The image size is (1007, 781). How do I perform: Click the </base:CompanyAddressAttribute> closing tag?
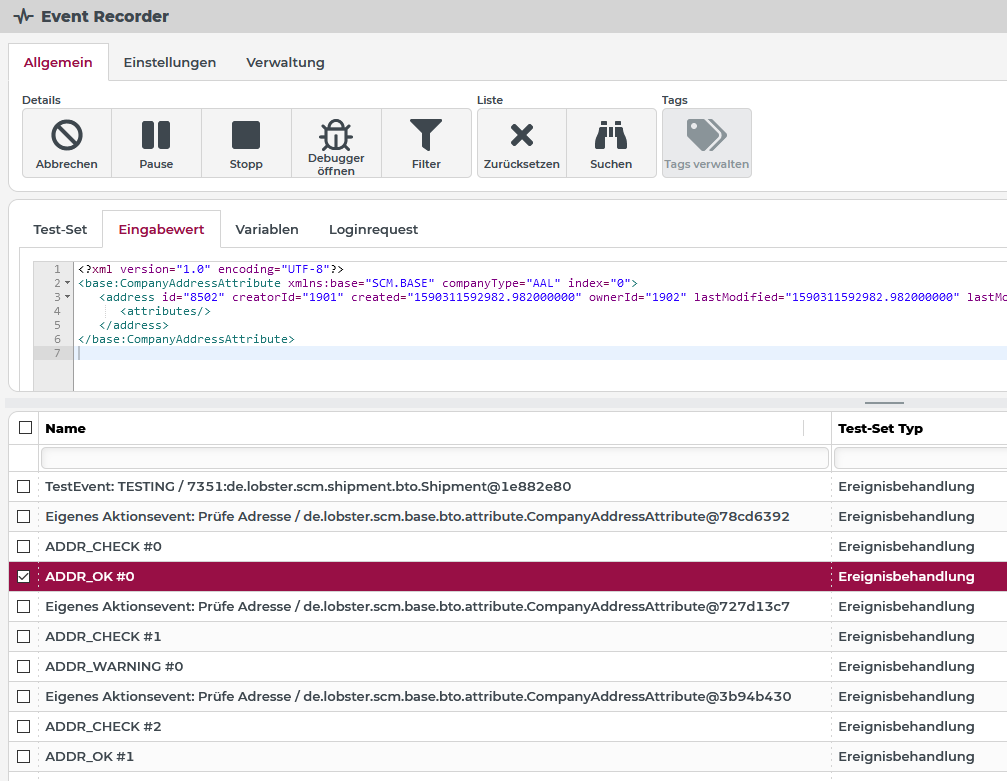tap(186, 339)
